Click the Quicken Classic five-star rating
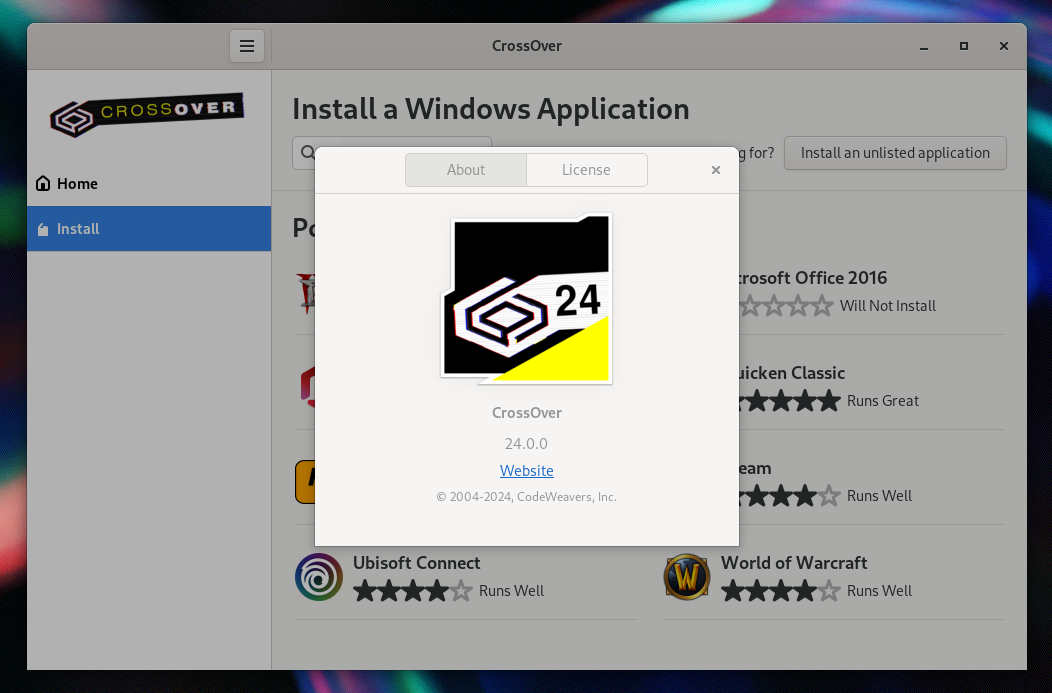This screenshot has height=693, width=1052. coord(790,401)
